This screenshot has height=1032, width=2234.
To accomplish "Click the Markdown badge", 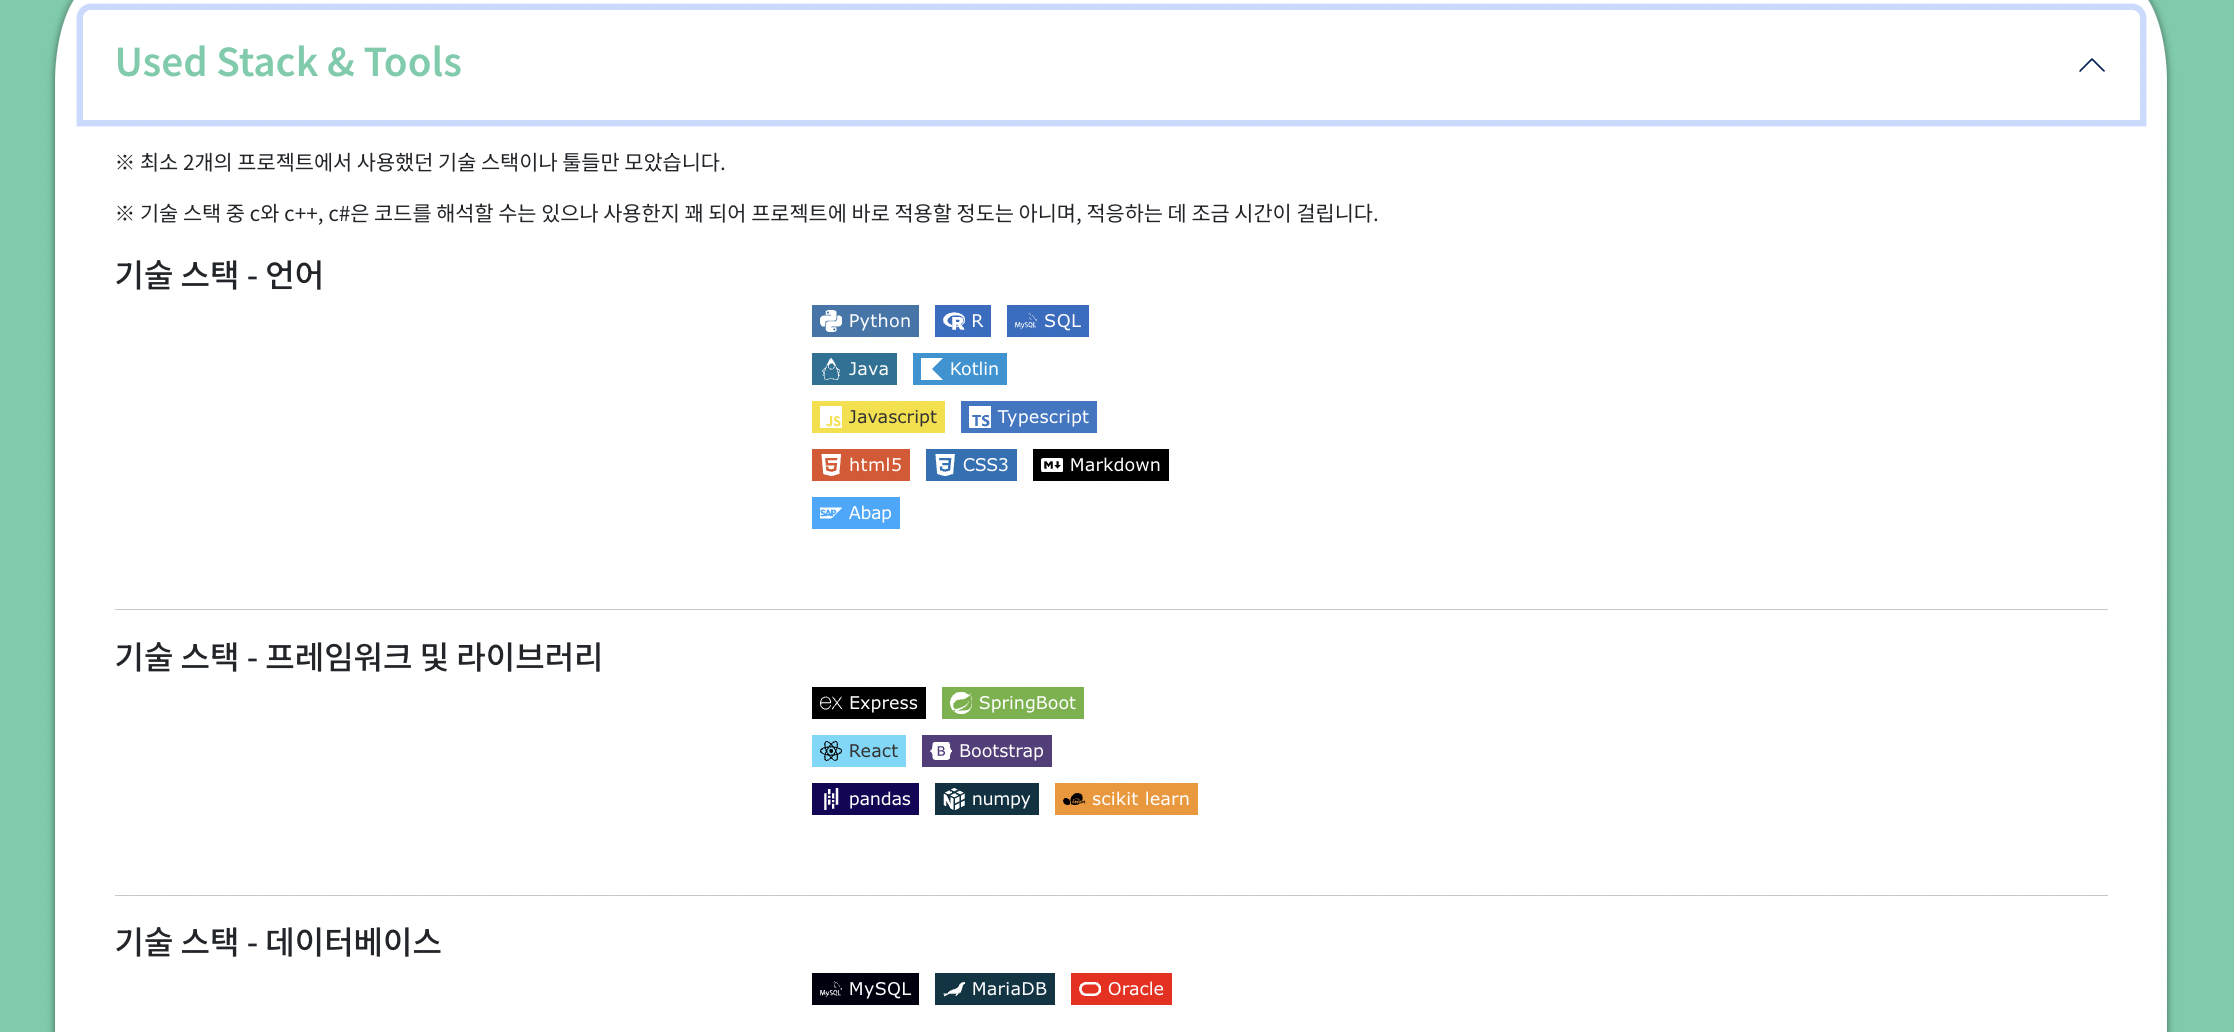I will coord(1101,465).
